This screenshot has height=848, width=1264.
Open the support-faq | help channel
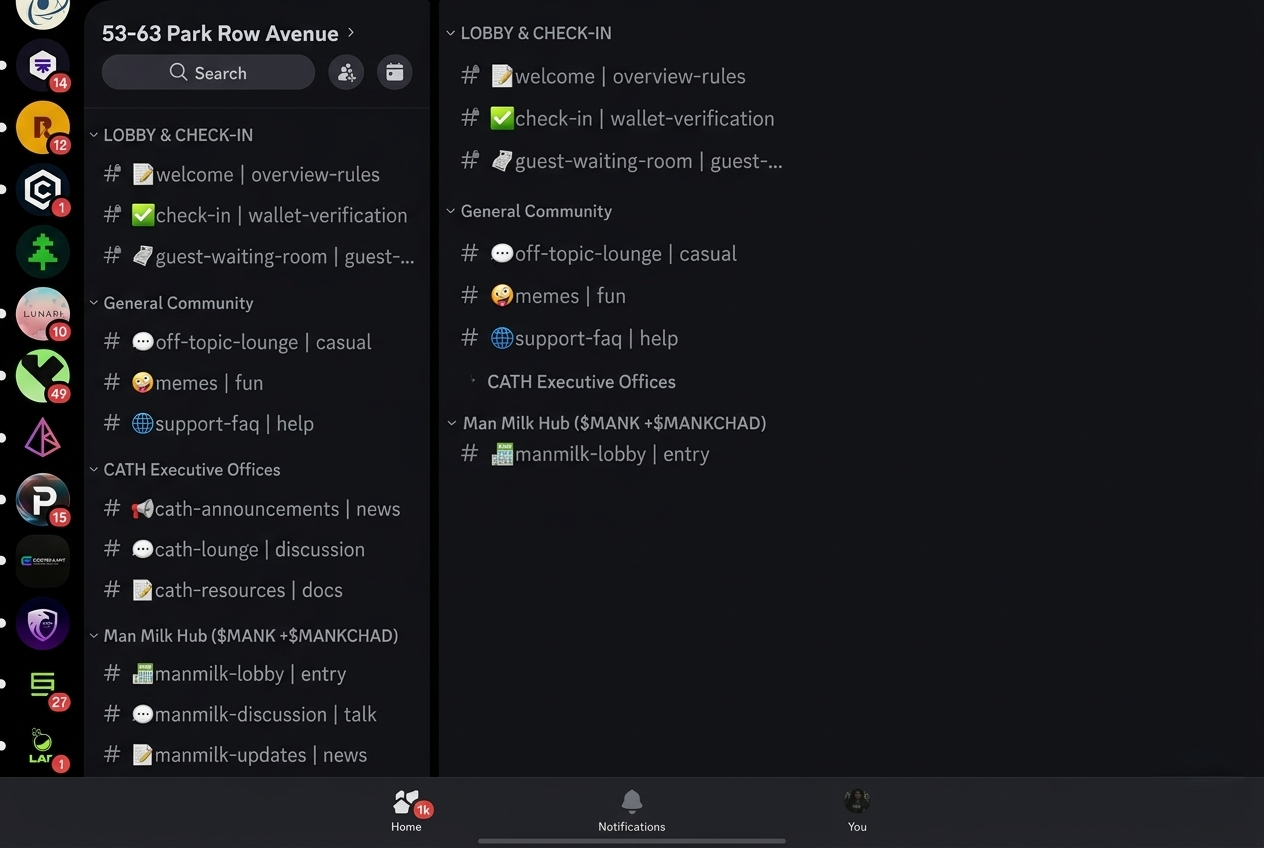[x=220, y=423]
